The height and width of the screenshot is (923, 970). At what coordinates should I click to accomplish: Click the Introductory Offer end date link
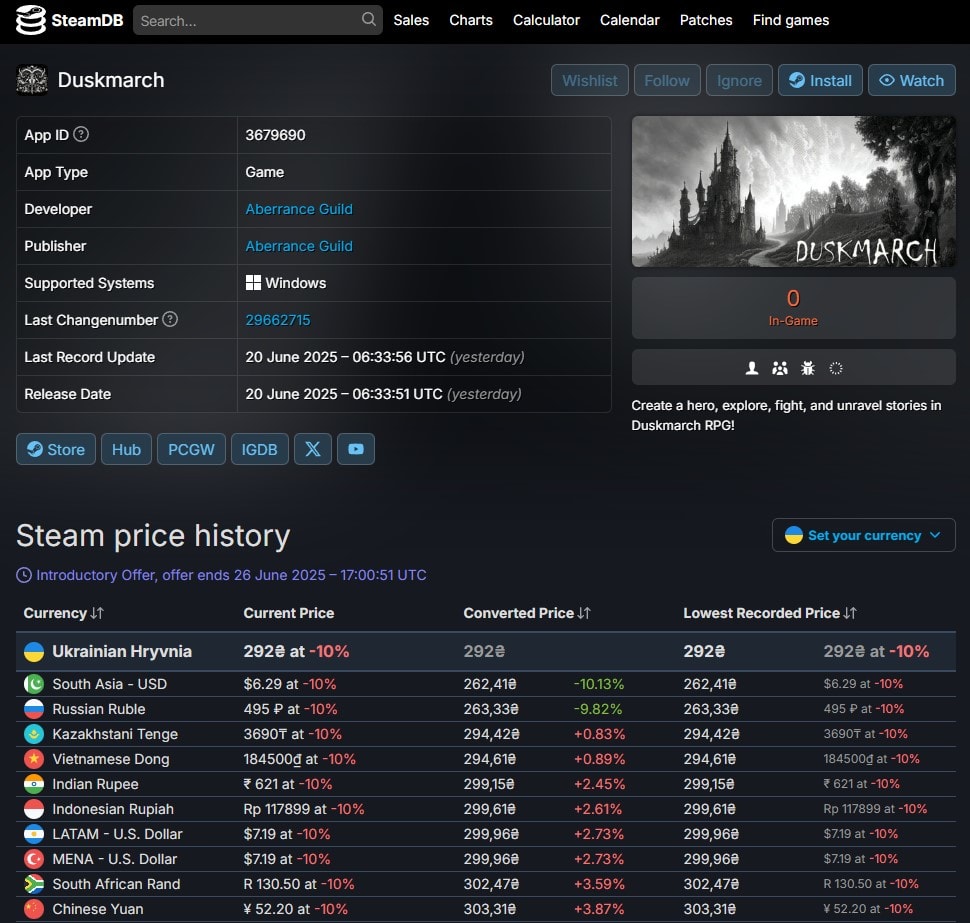click(231, 575)
